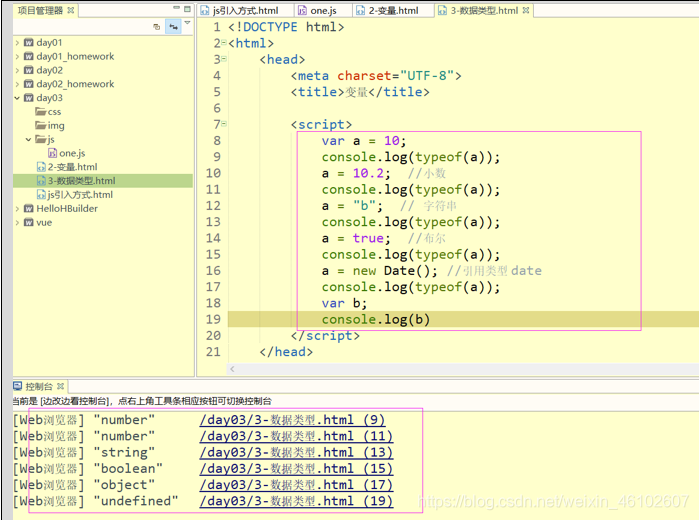Click the img folder icon
This screenshot has height=520, width=699.
41,125
